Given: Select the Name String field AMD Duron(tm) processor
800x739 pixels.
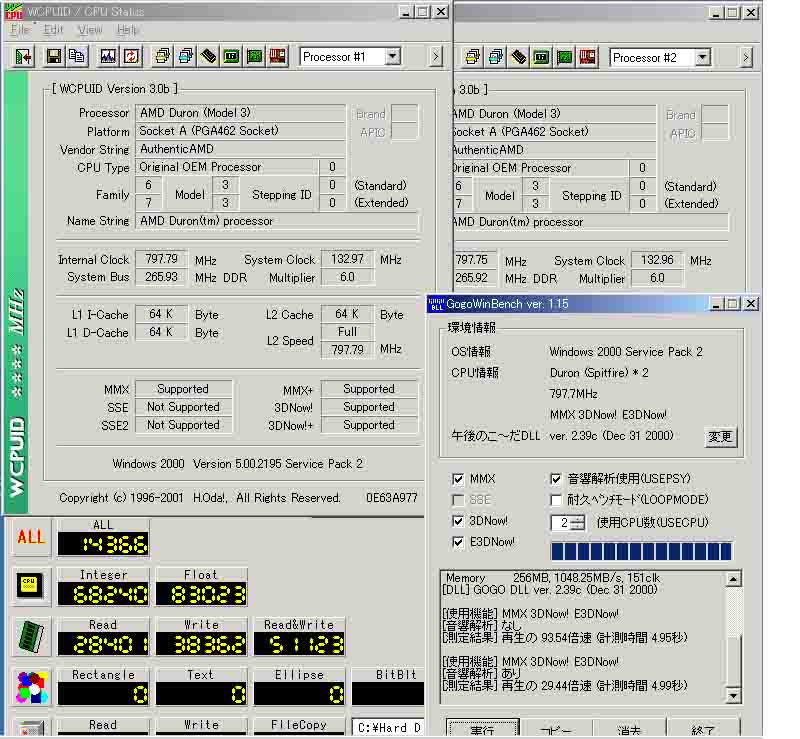Looking at the screenshot, I should 276,221.
